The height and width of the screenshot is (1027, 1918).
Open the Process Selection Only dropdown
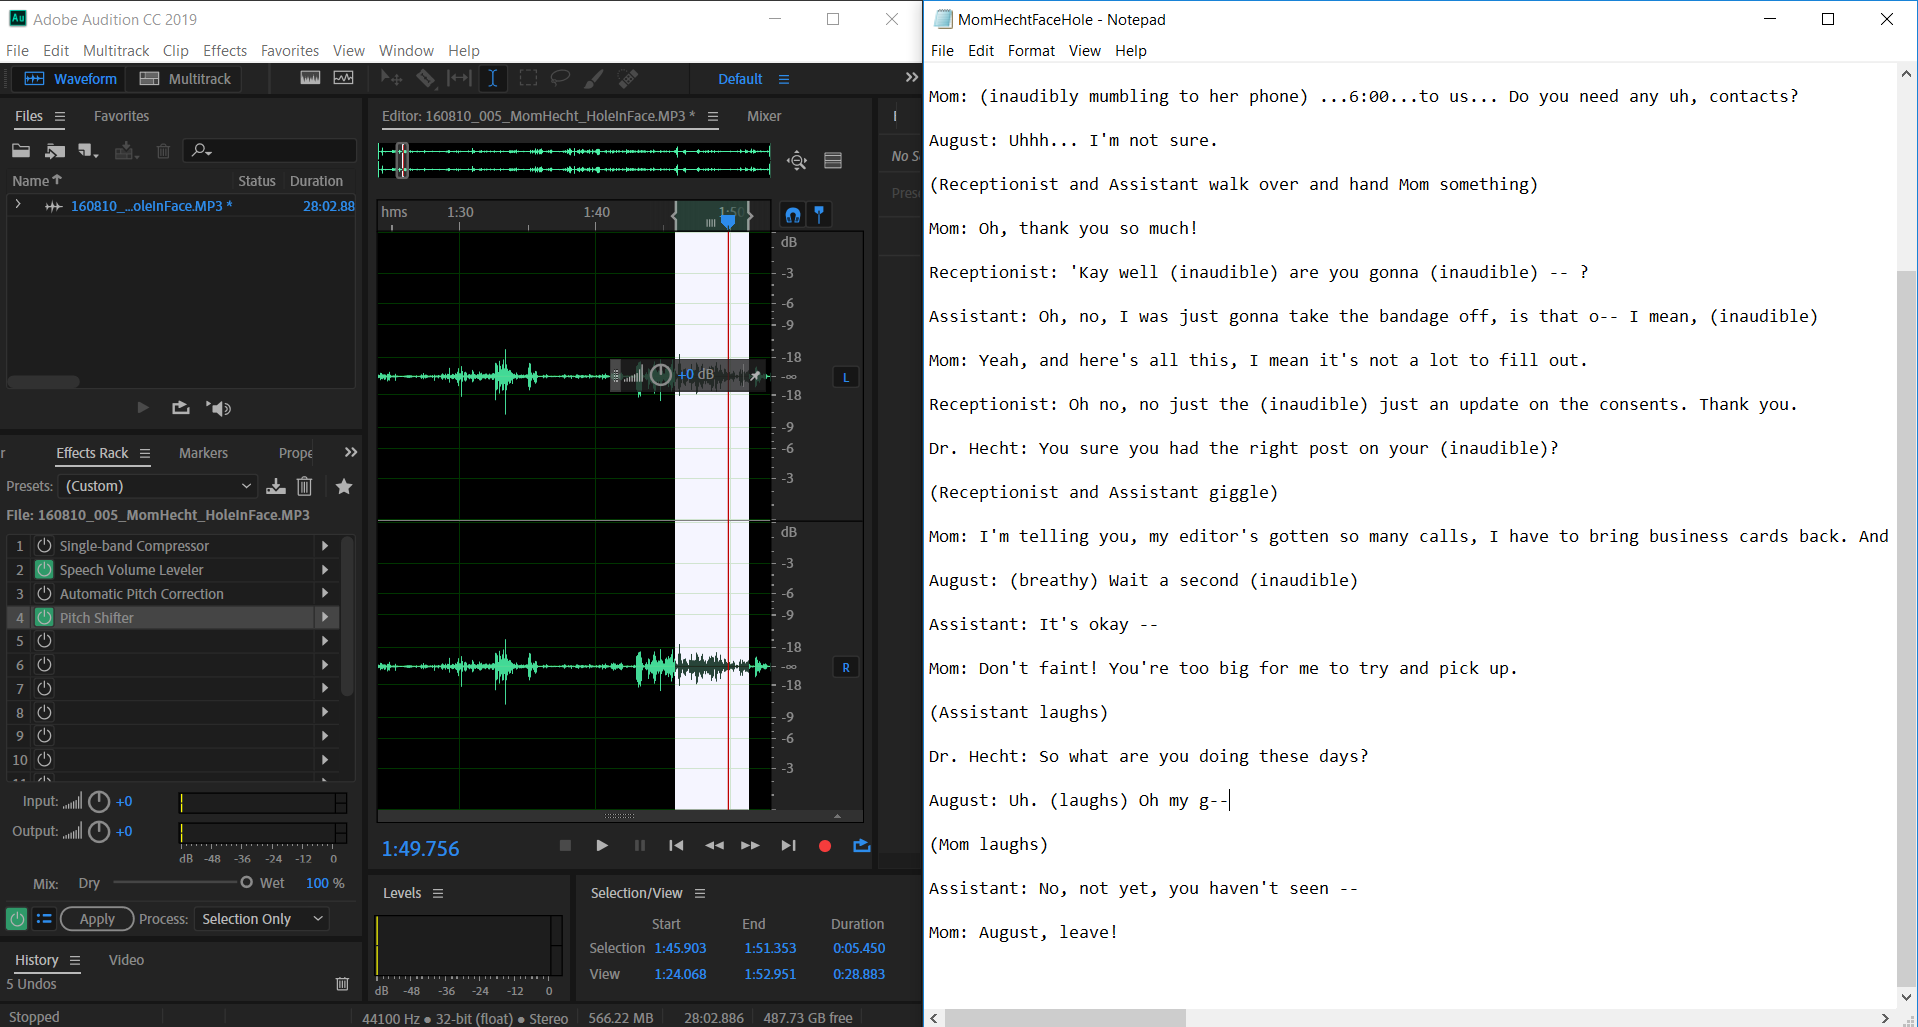261,918
